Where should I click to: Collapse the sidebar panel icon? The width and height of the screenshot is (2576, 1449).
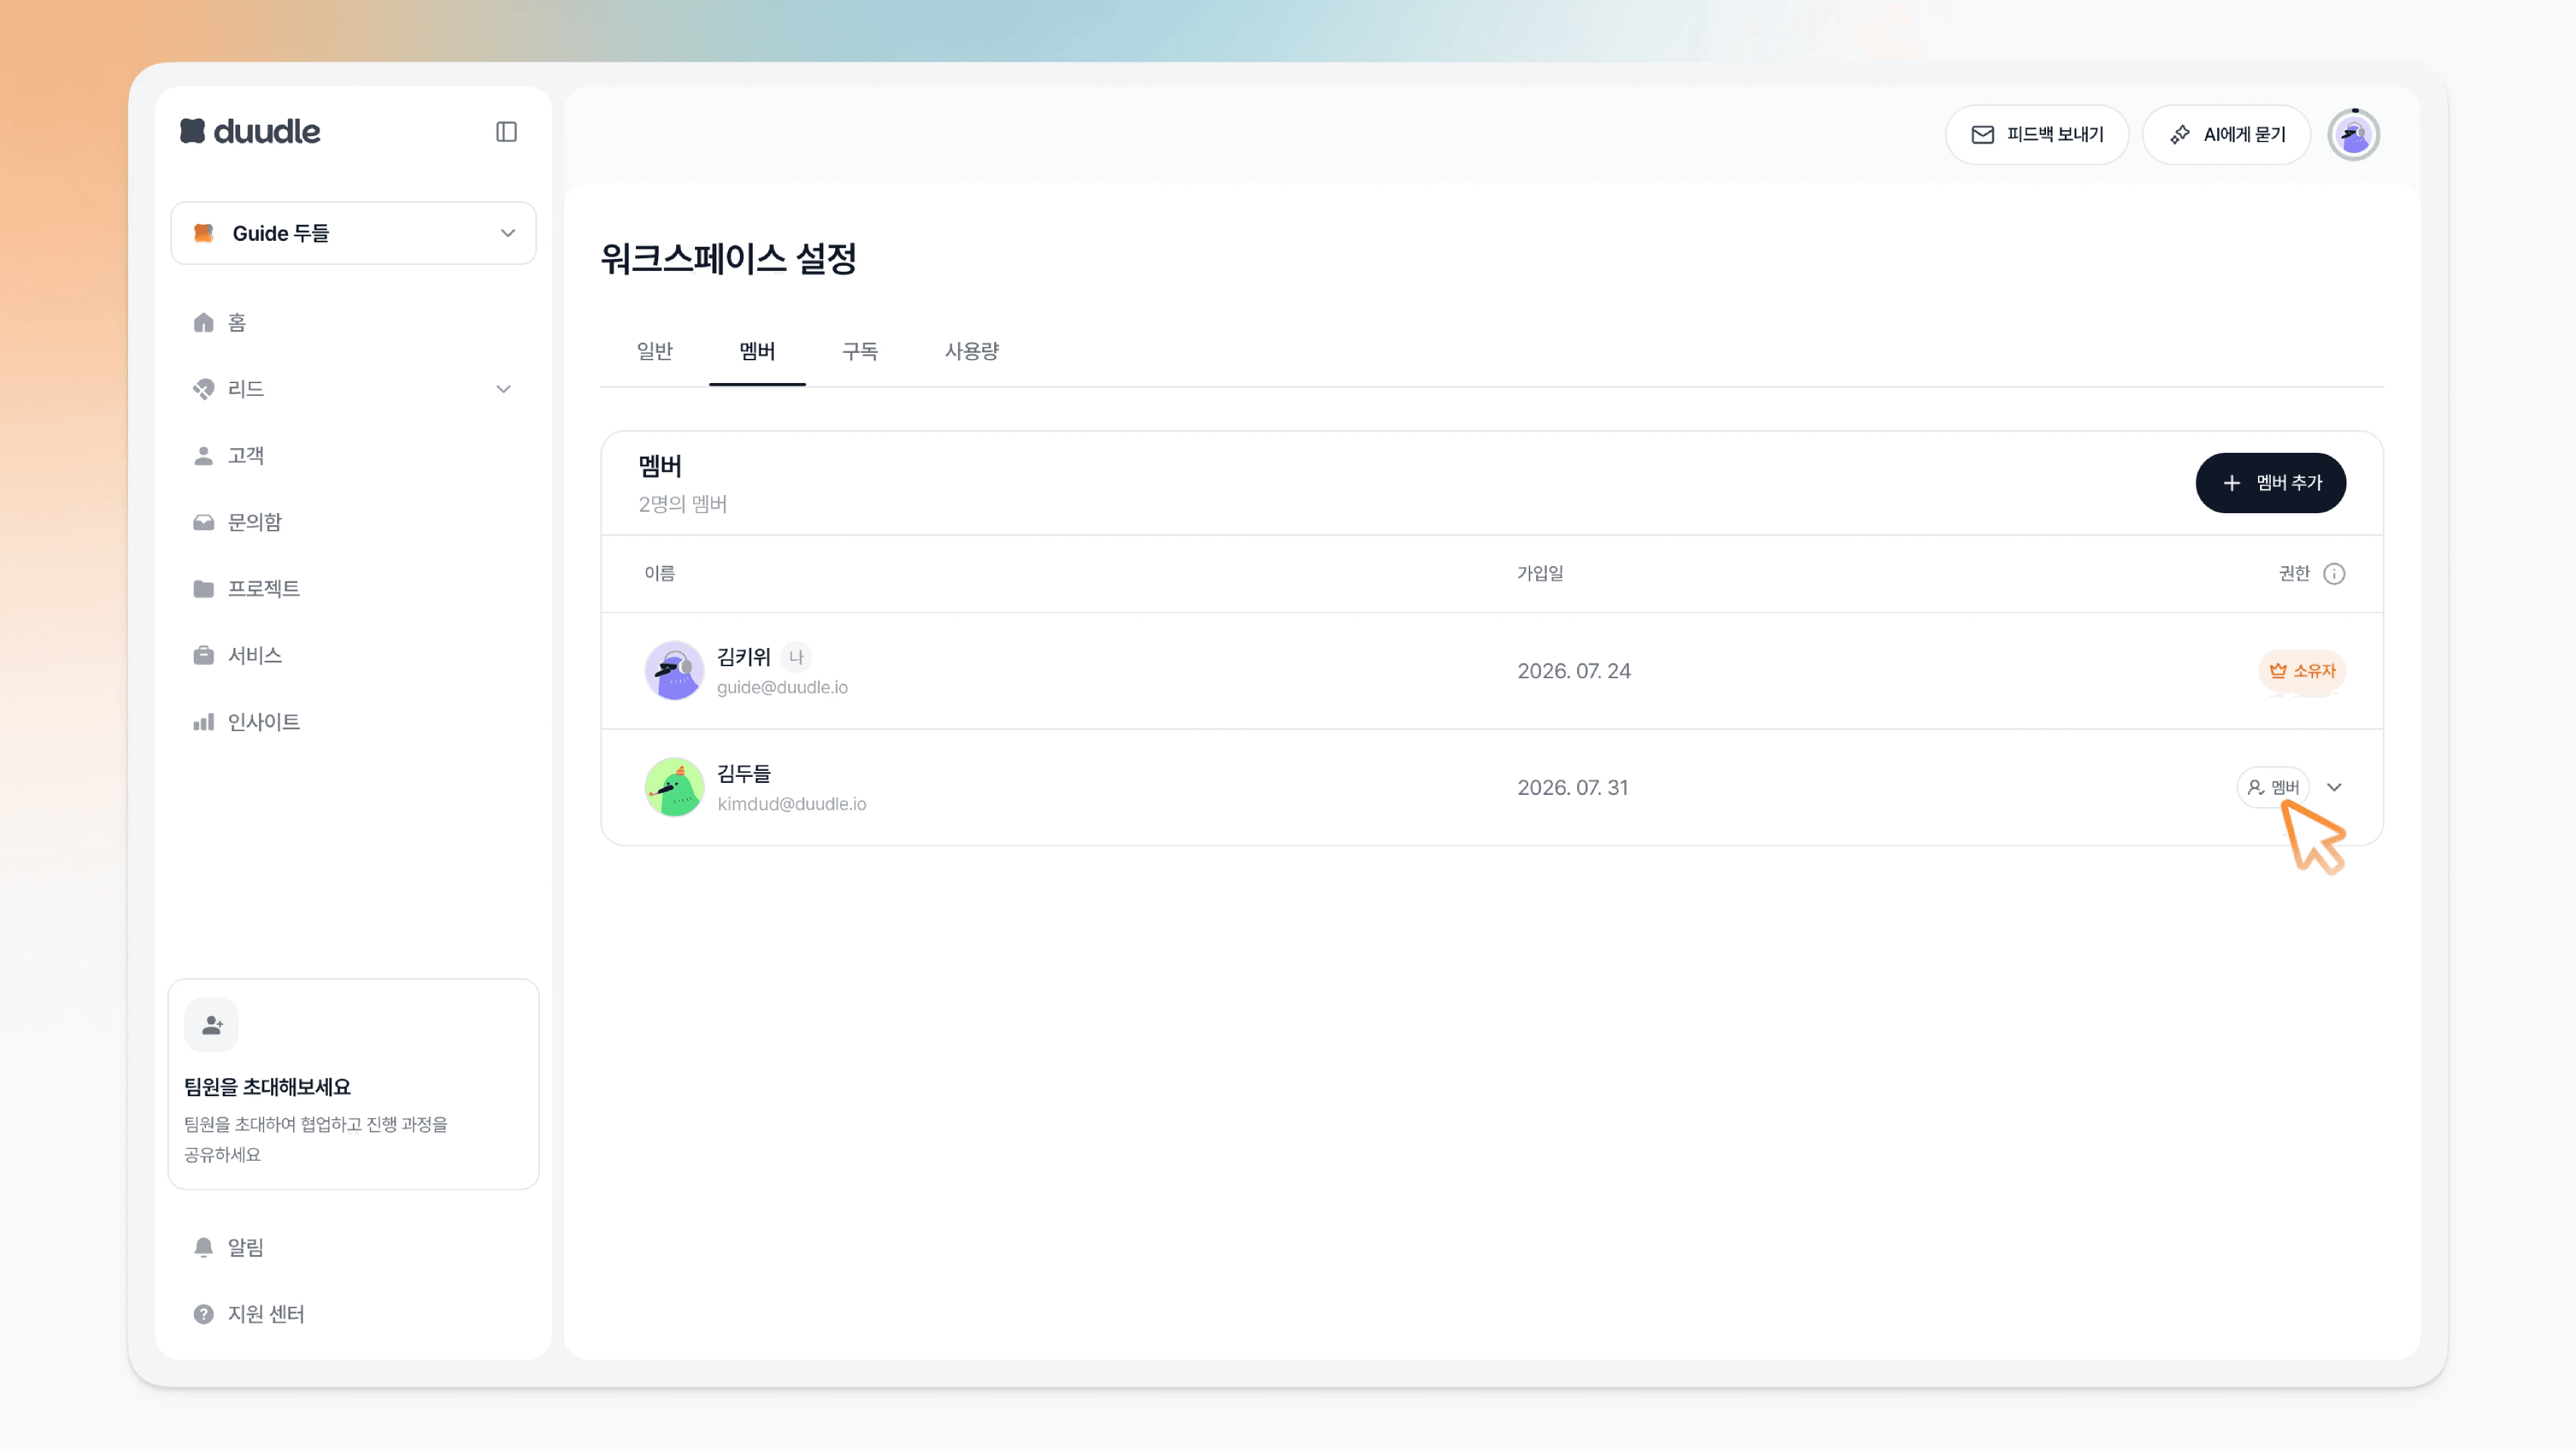(506, 132)
